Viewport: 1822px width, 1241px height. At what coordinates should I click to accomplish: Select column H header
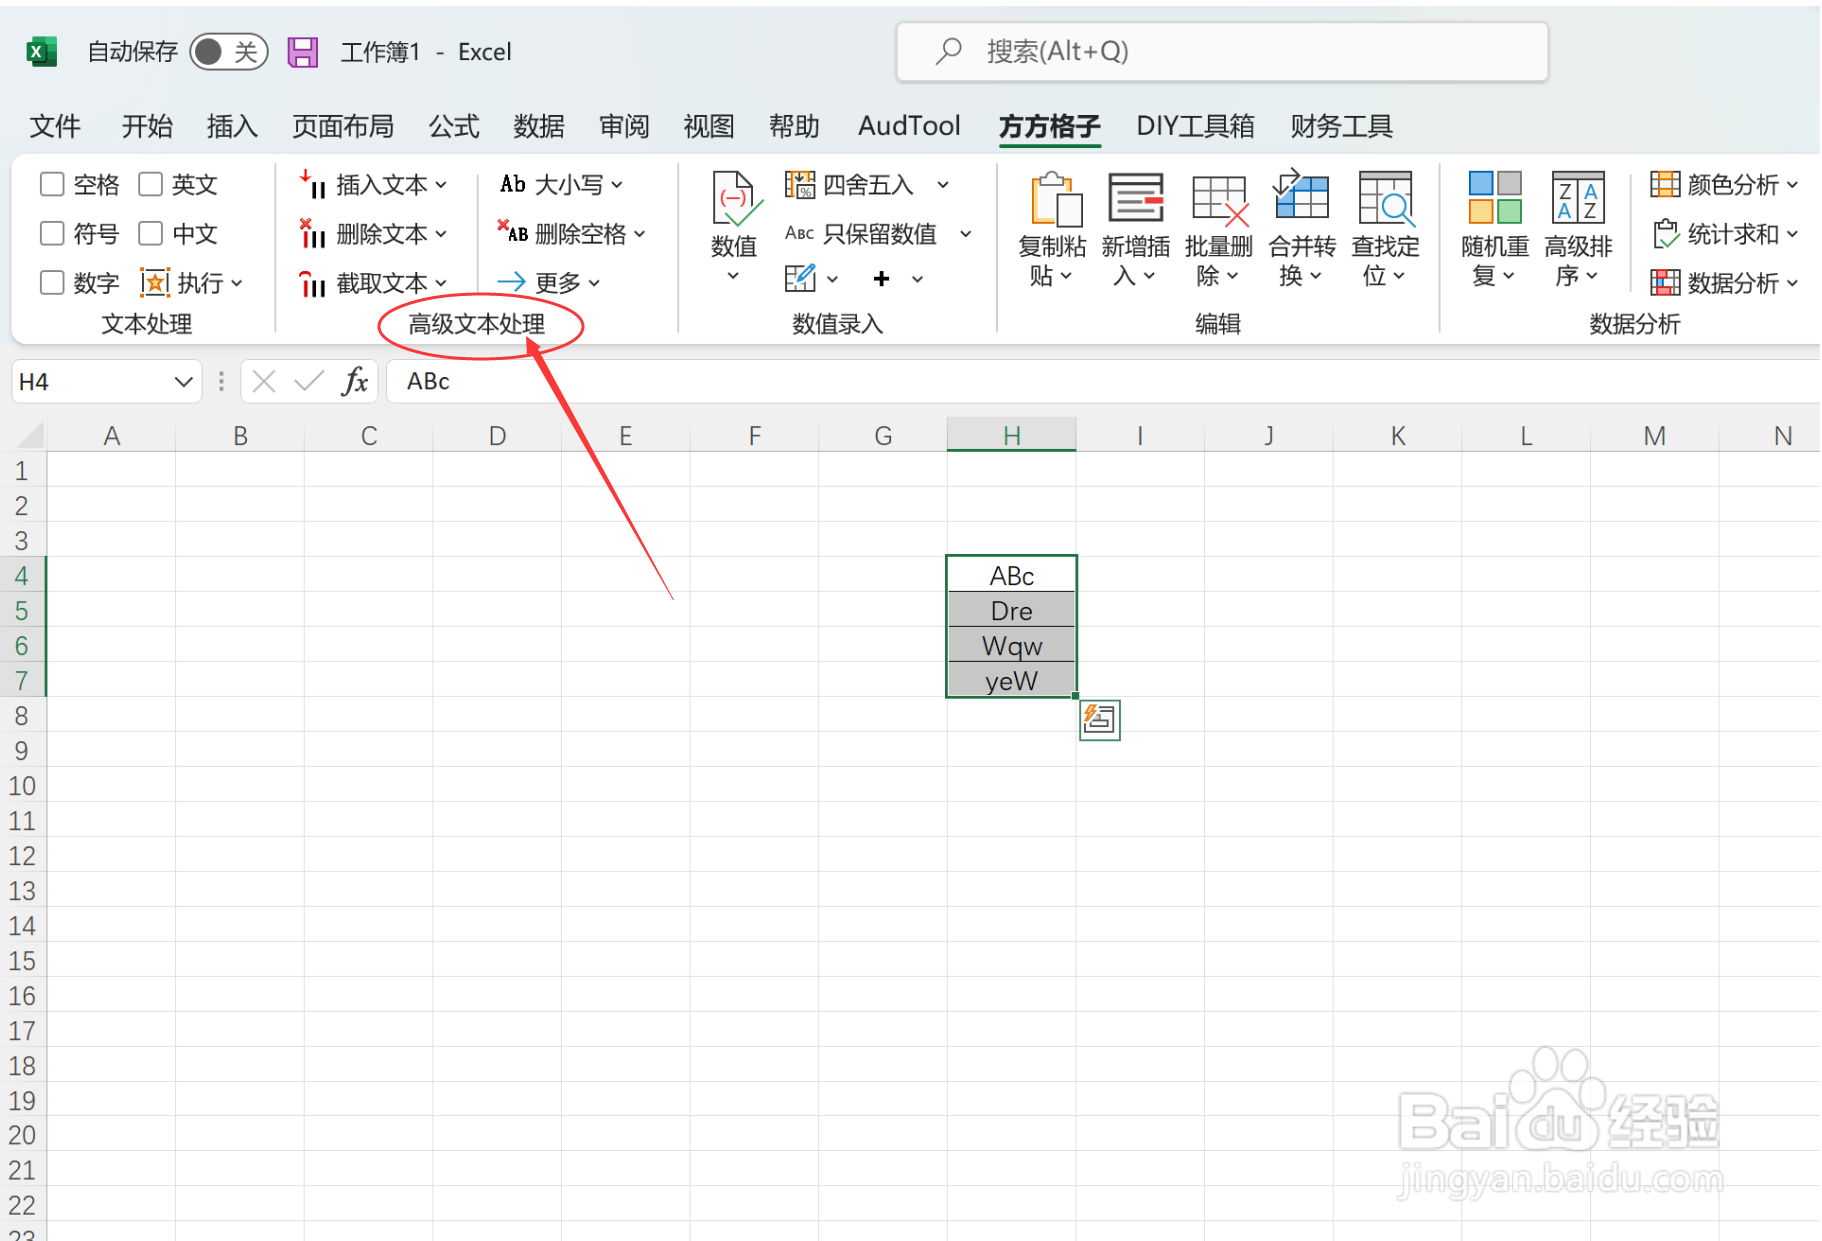1011,435
